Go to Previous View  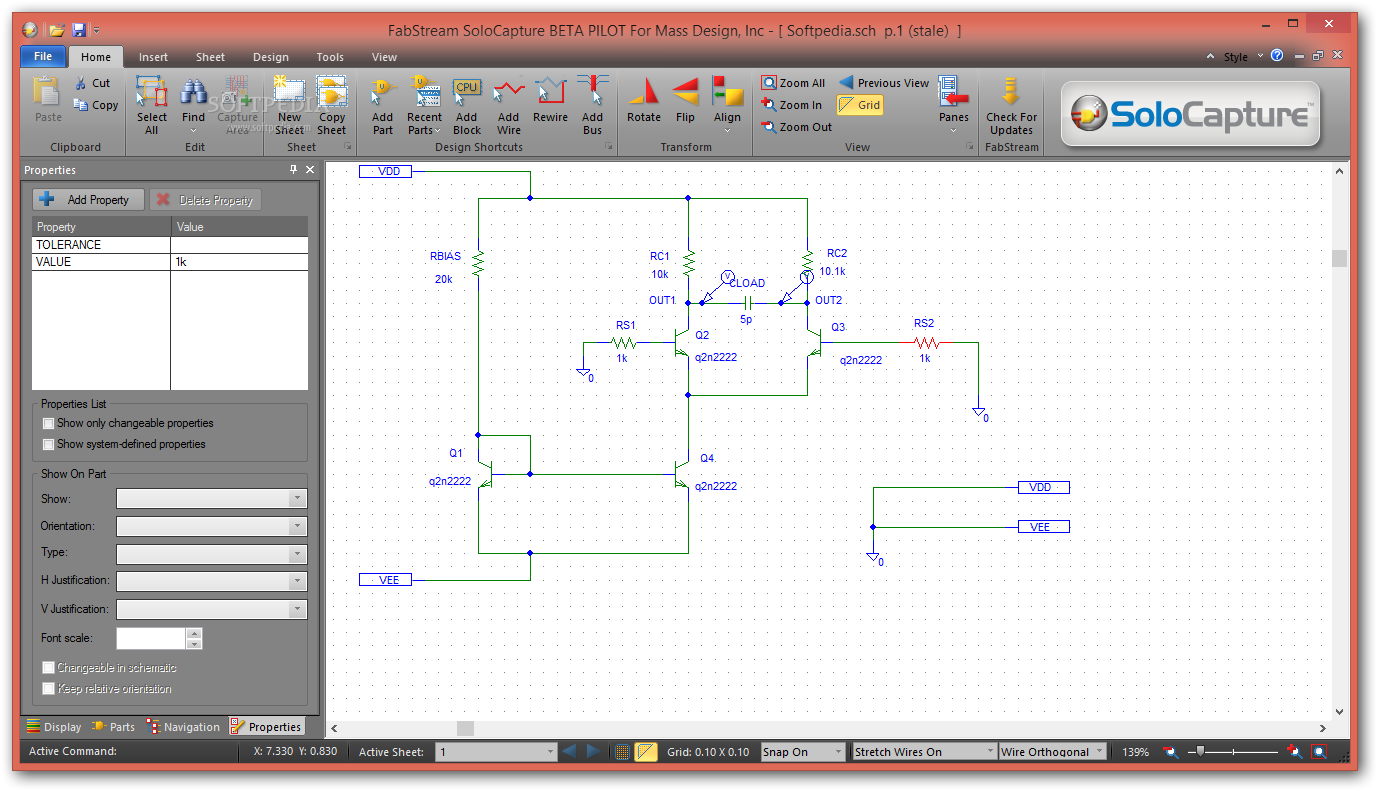[x=884, y=83]
